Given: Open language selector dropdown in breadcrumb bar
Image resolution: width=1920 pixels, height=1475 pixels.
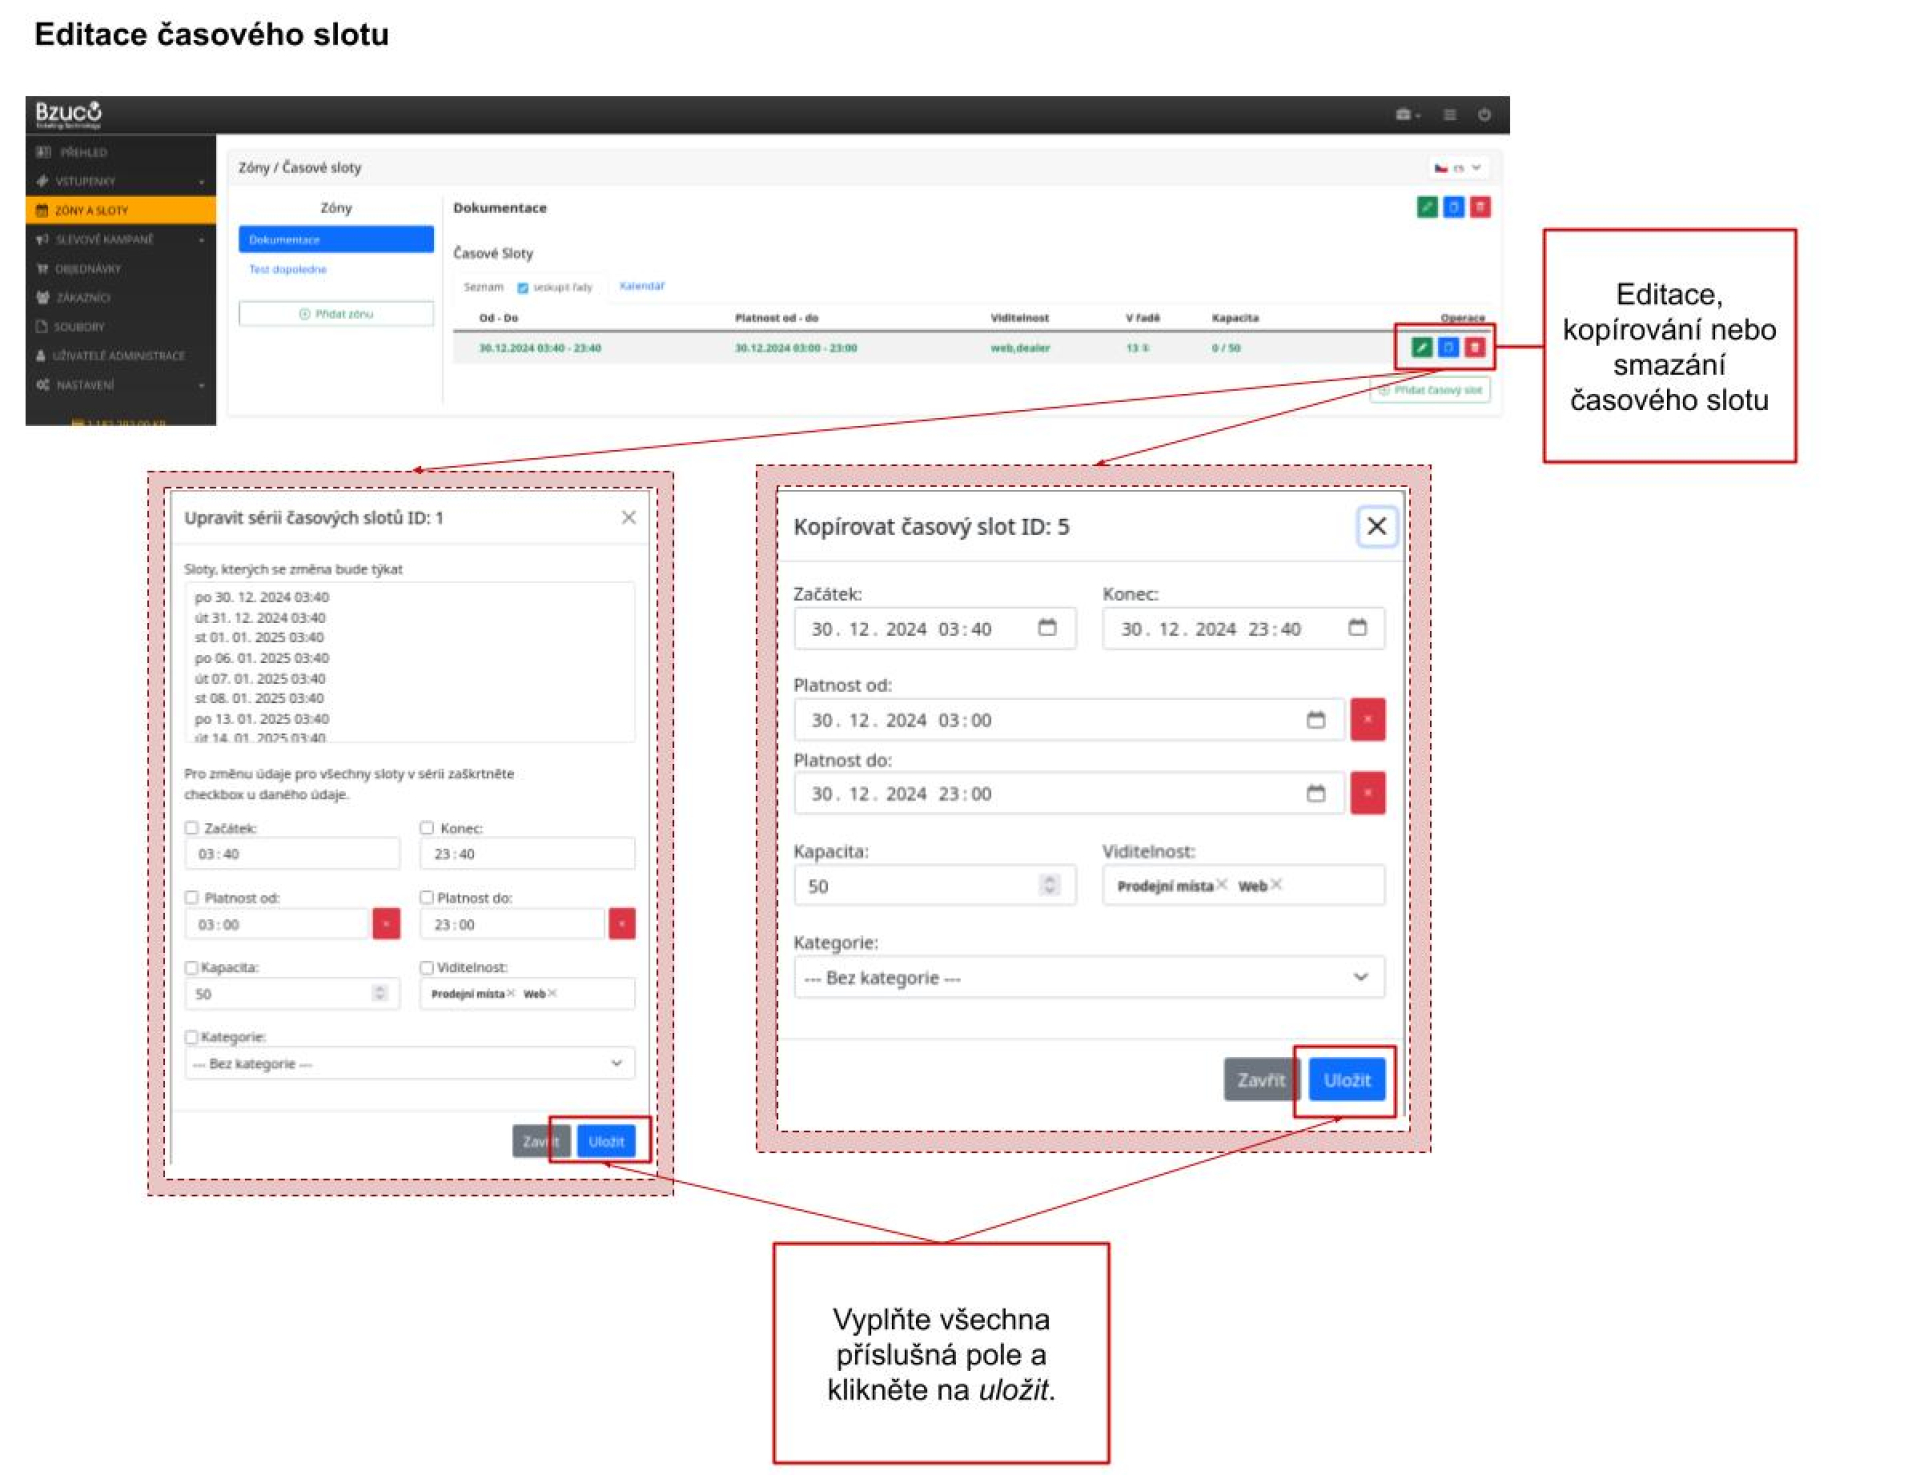Looking at the screenshot, I should point(1458,168).
